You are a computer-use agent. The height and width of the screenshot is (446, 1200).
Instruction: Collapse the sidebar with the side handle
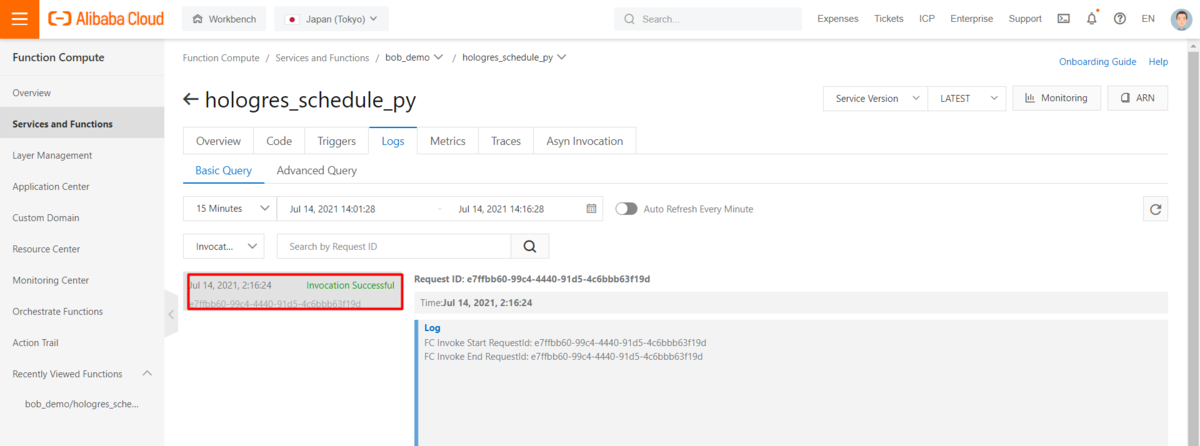[x=171, y=314]
